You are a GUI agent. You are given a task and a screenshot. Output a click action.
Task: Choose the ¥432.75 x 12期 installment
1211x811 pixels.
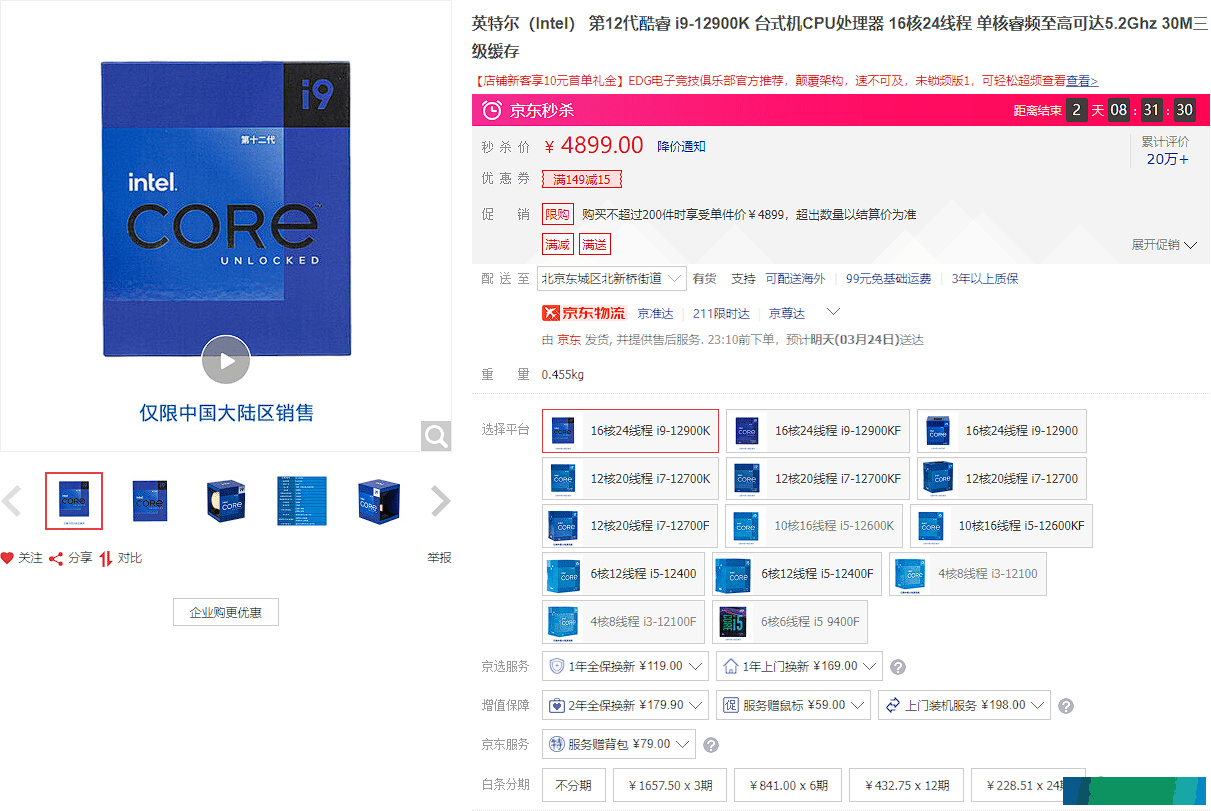tap(907, 785)
